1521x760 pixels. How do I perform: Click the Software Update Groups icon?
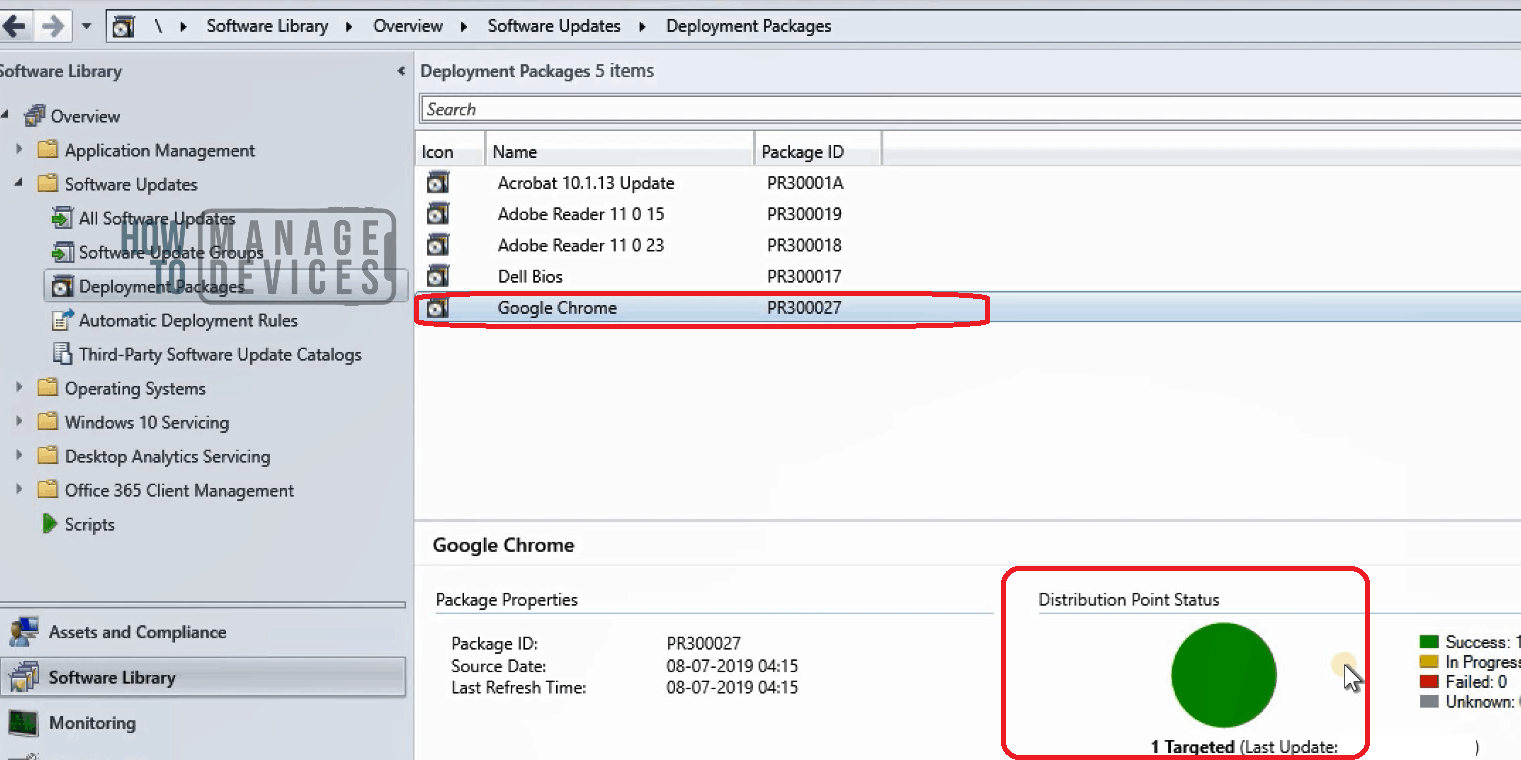click(x=62, y=252)
